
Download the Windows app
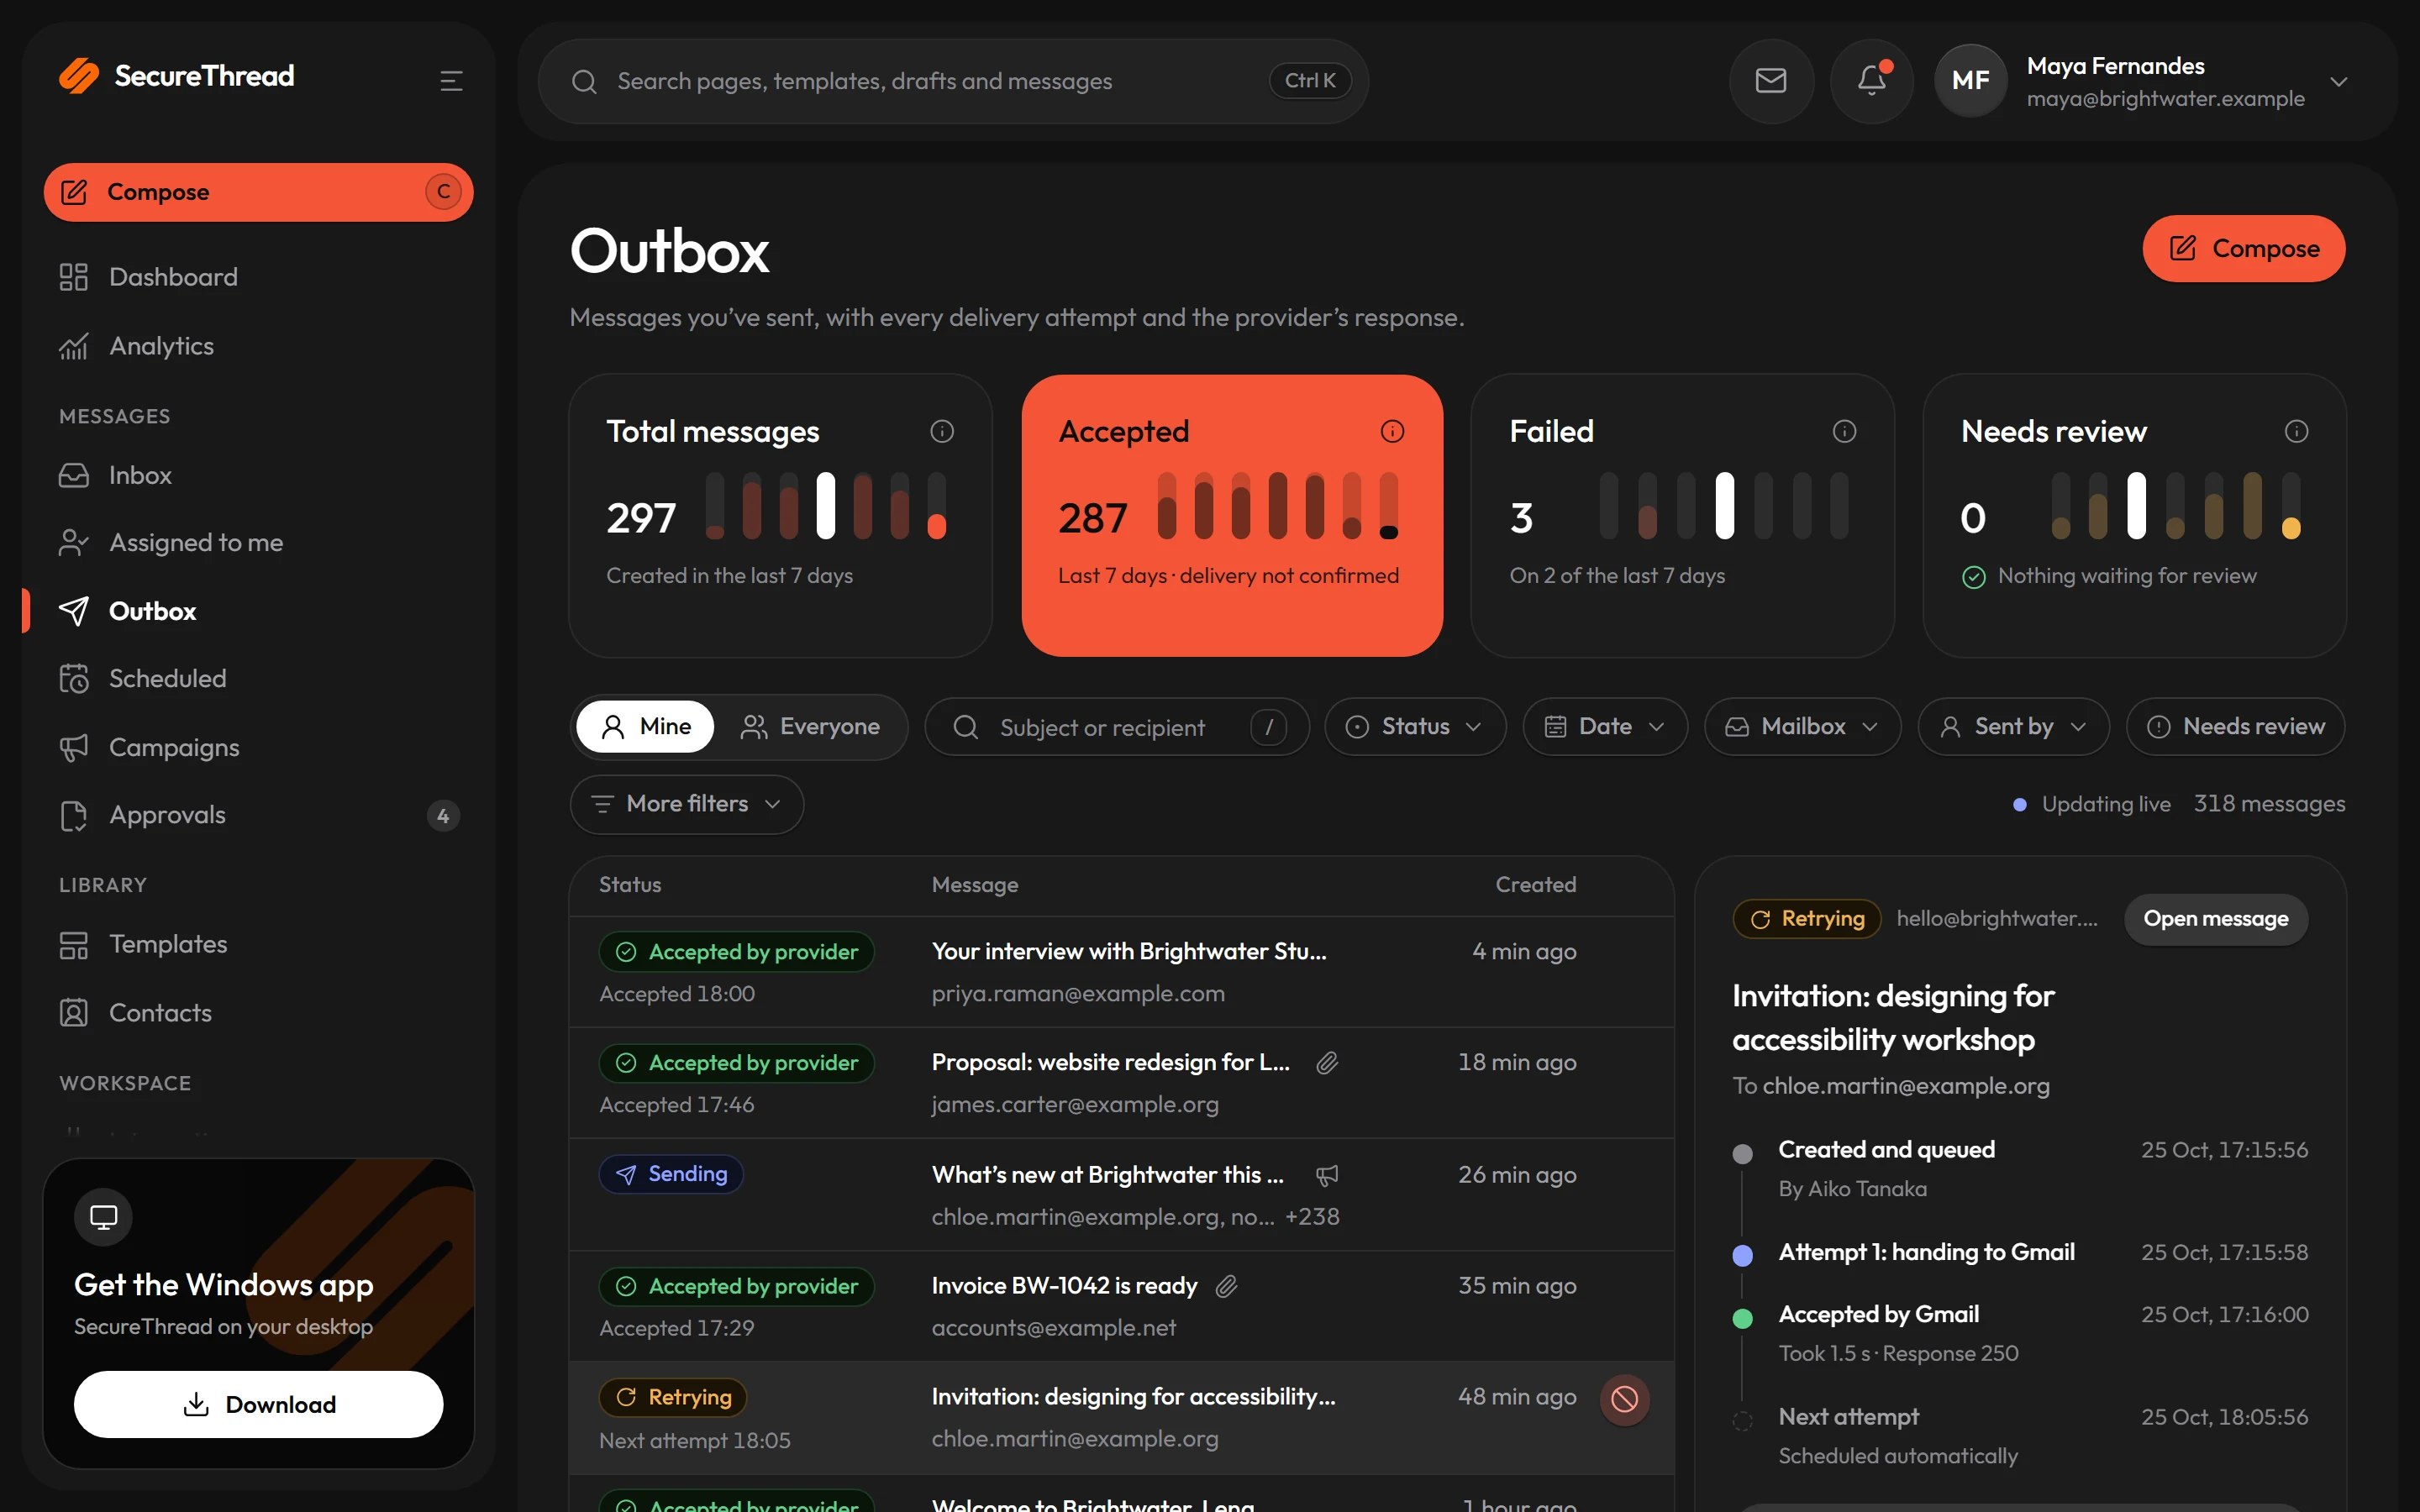pos(258,1404)
